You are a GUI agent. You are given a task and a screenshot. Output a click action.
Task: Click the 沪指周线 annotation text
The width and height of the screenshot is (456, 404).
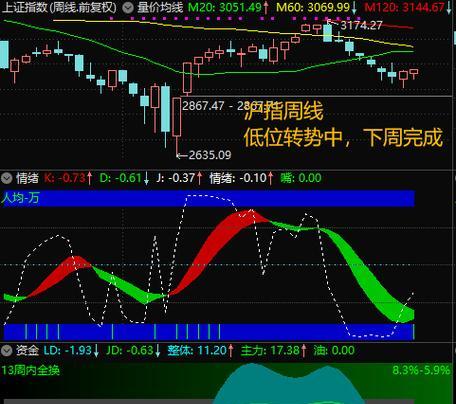click(x=284, y=111)
